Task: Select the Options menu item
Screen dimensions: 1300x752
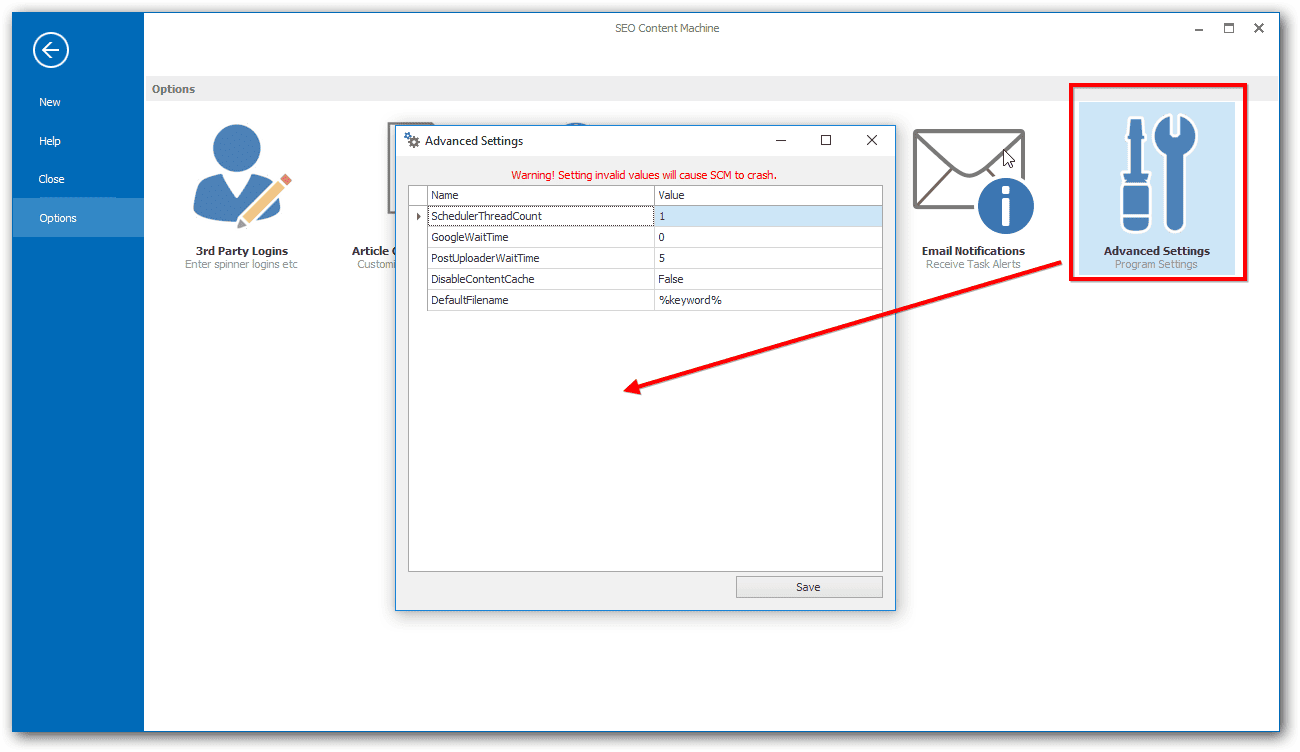Action: click(x=78, y=218)
